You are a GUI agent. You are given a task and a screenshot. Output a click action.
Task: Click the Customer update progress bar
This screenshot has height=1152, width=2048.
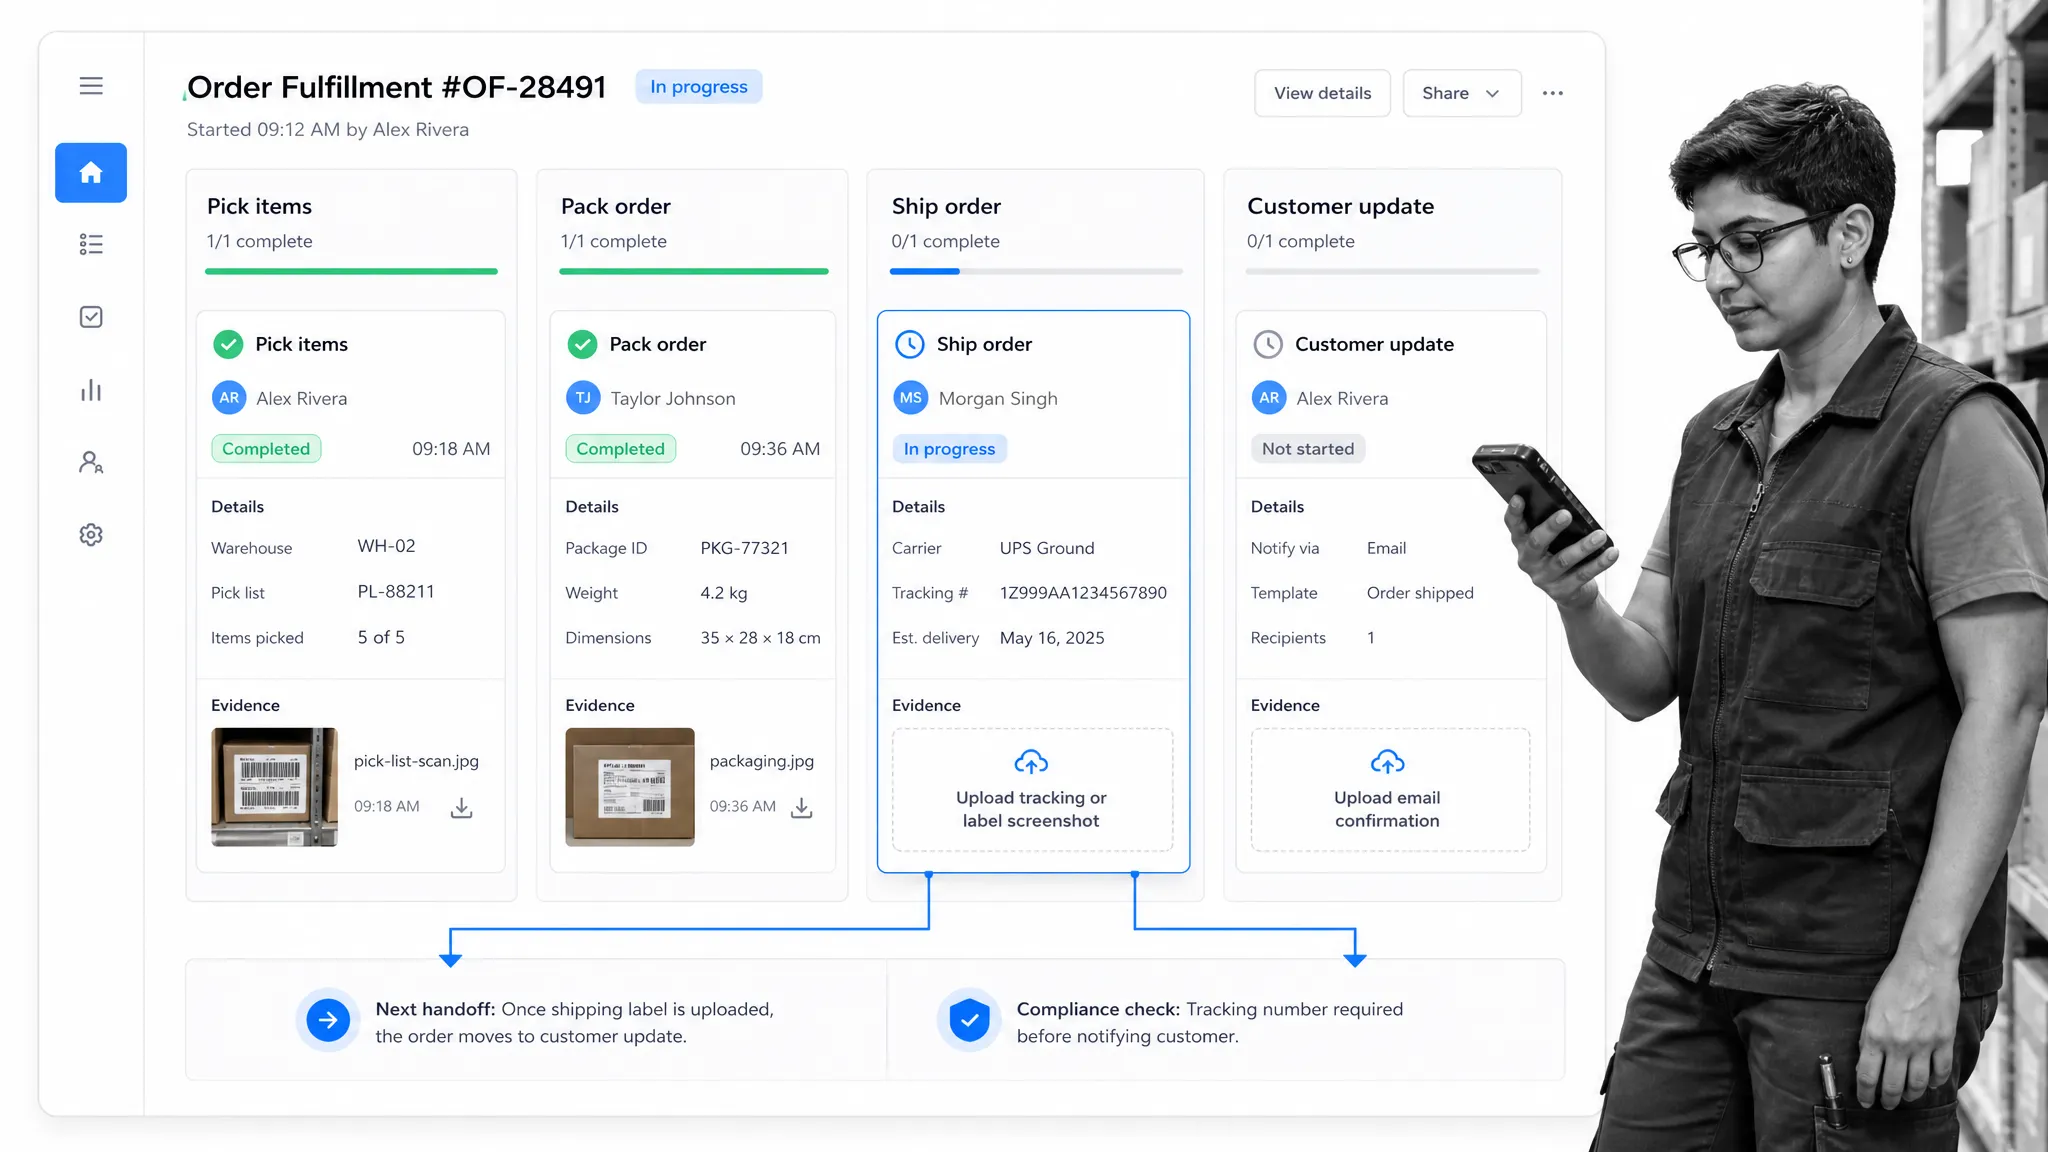[x=1392, y=271]
